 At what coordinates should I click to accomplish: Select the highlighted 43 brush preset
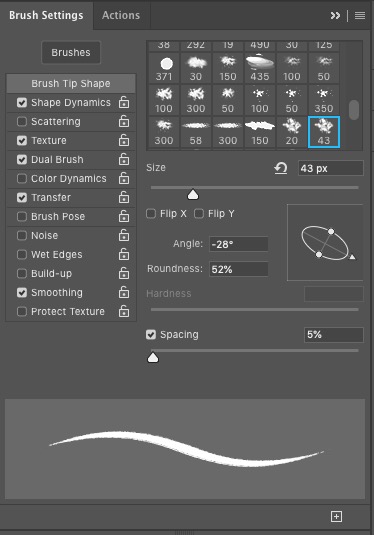[x=324, y=132]
